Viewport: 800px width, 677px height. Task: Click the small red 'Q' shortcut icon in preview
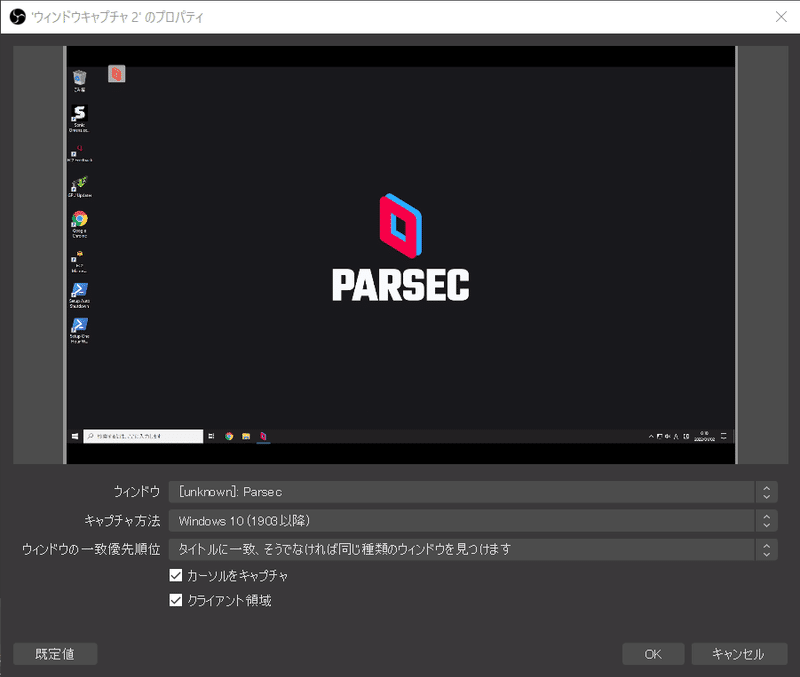click(80, 153)
